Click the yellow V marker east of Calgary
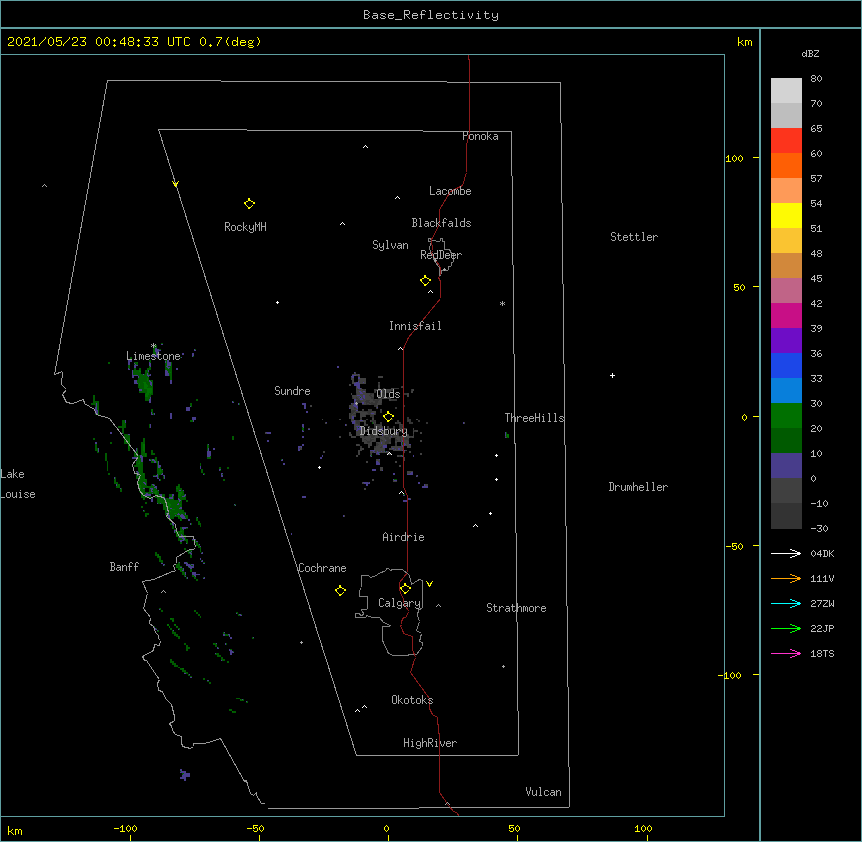Screen dimensions: 862x842 [429, 584]
